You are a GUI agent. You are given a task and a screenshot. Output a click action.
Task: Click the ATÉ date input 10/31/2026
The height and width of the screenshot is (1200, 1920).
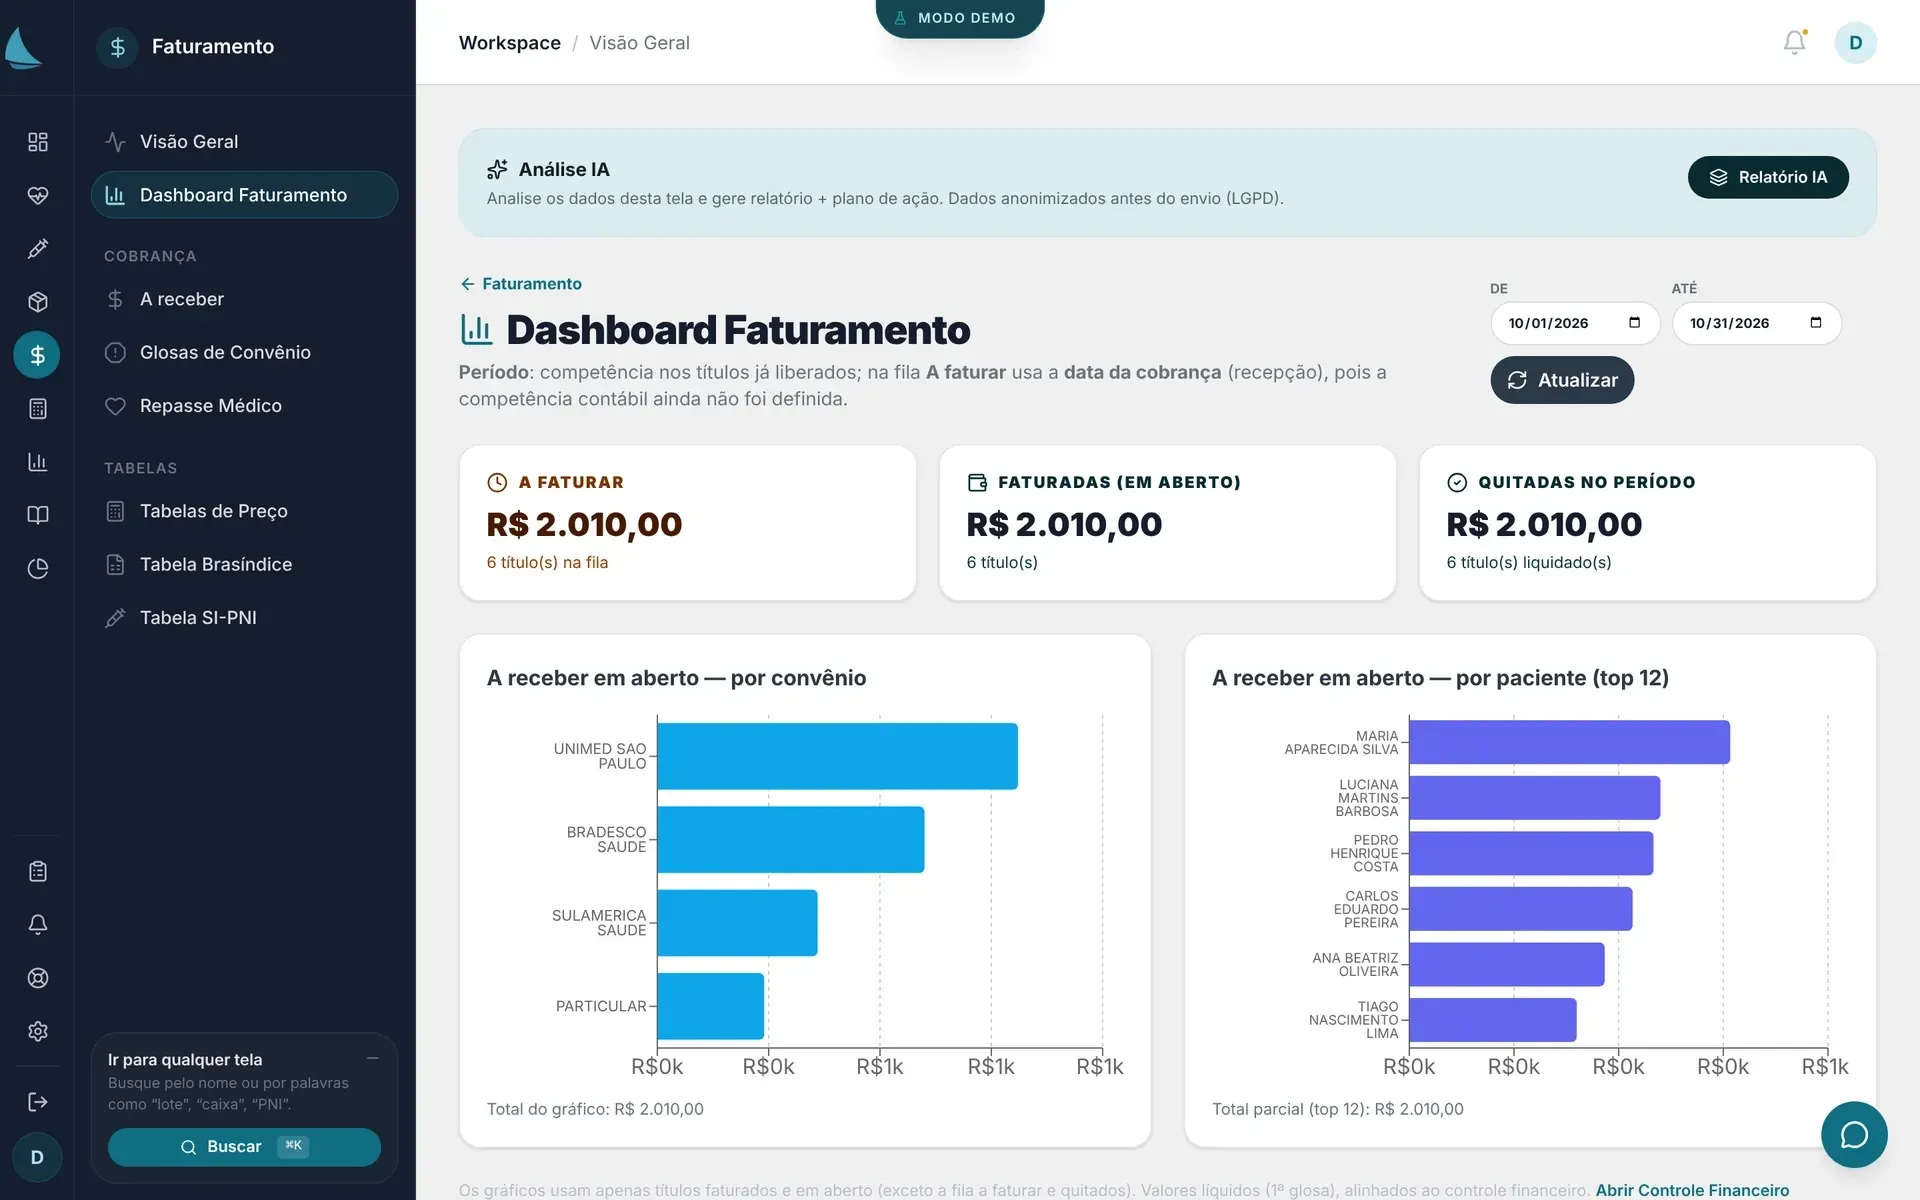coord(1756,323)
